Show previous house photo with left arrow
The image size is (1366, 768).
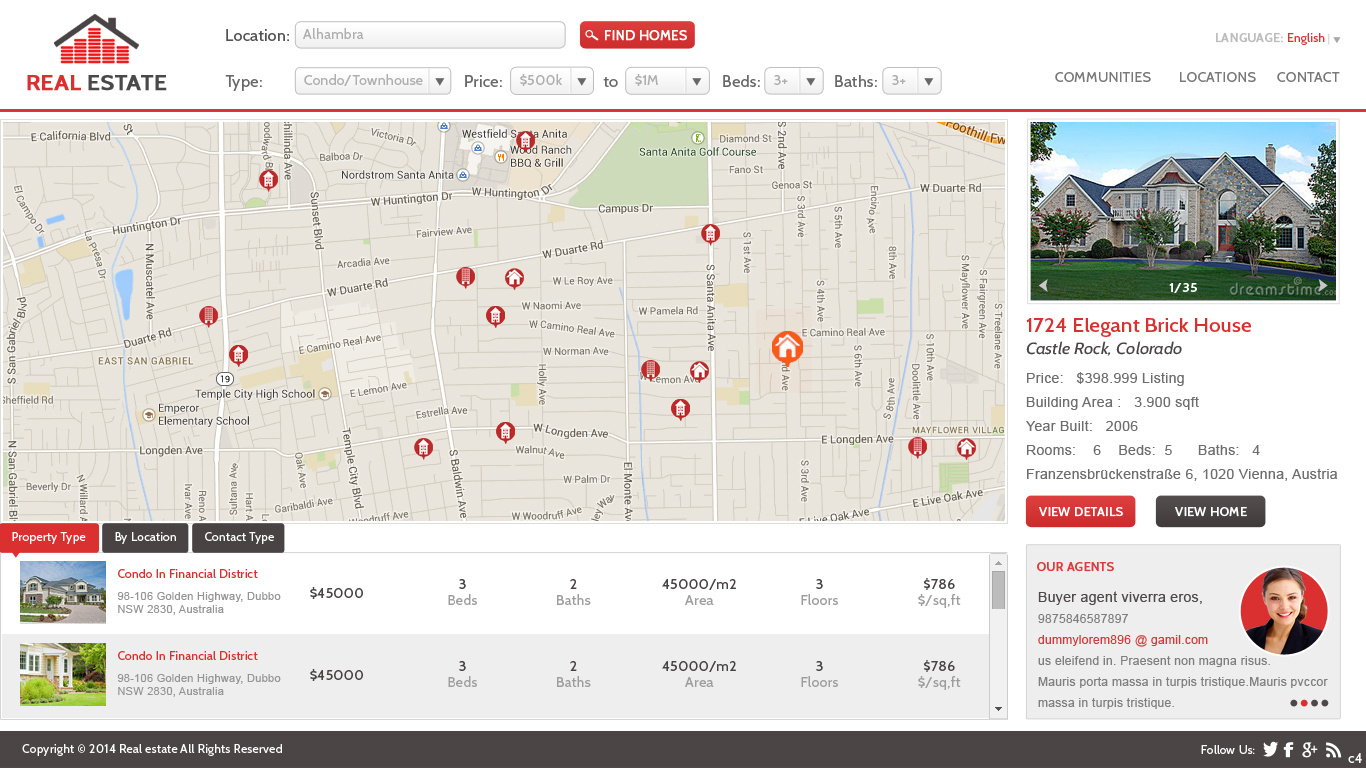pyautogui.click(x=1043, y=286)
